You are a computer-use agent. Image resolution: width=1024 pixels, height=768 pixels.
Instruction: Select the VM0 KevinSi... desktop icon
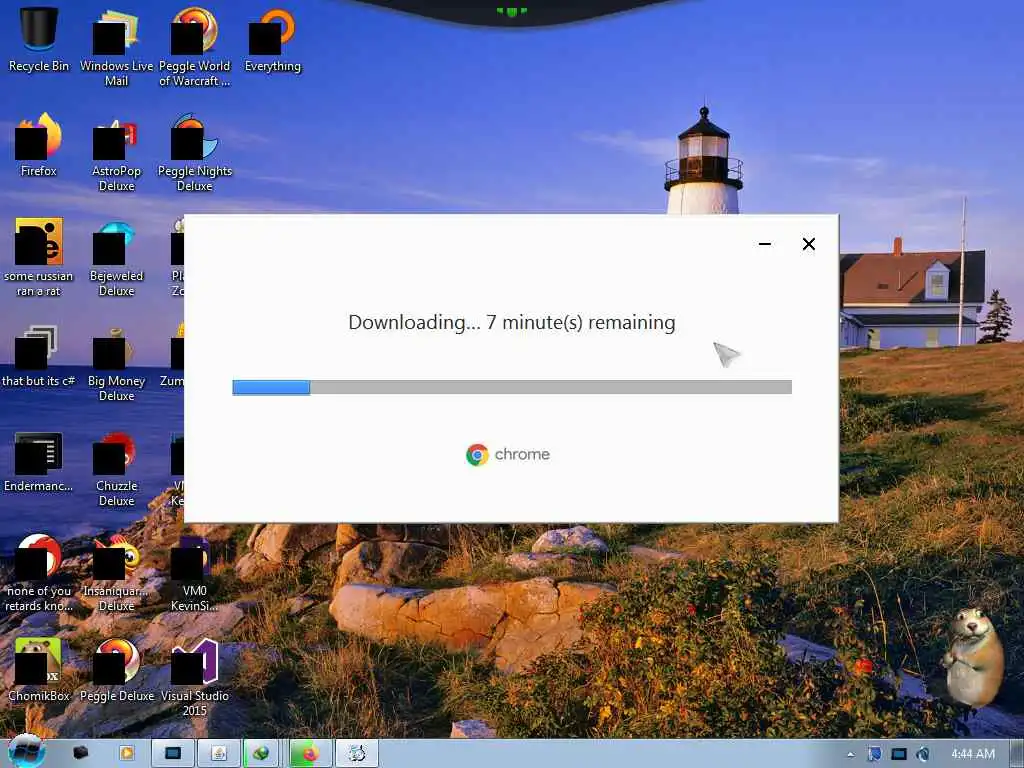(195, 572)
